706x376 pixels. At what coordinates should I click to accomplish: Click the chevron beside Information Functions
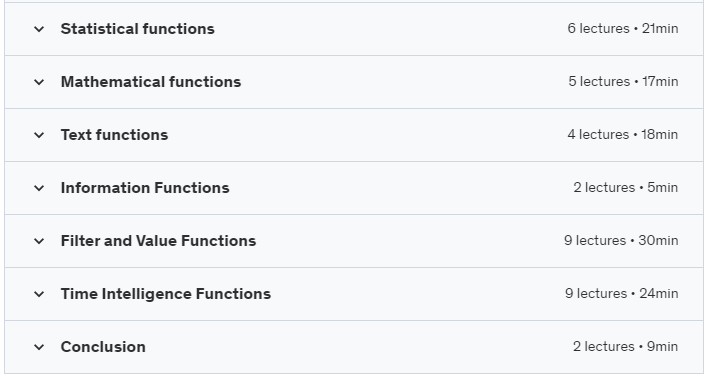[x=39, y=188]
